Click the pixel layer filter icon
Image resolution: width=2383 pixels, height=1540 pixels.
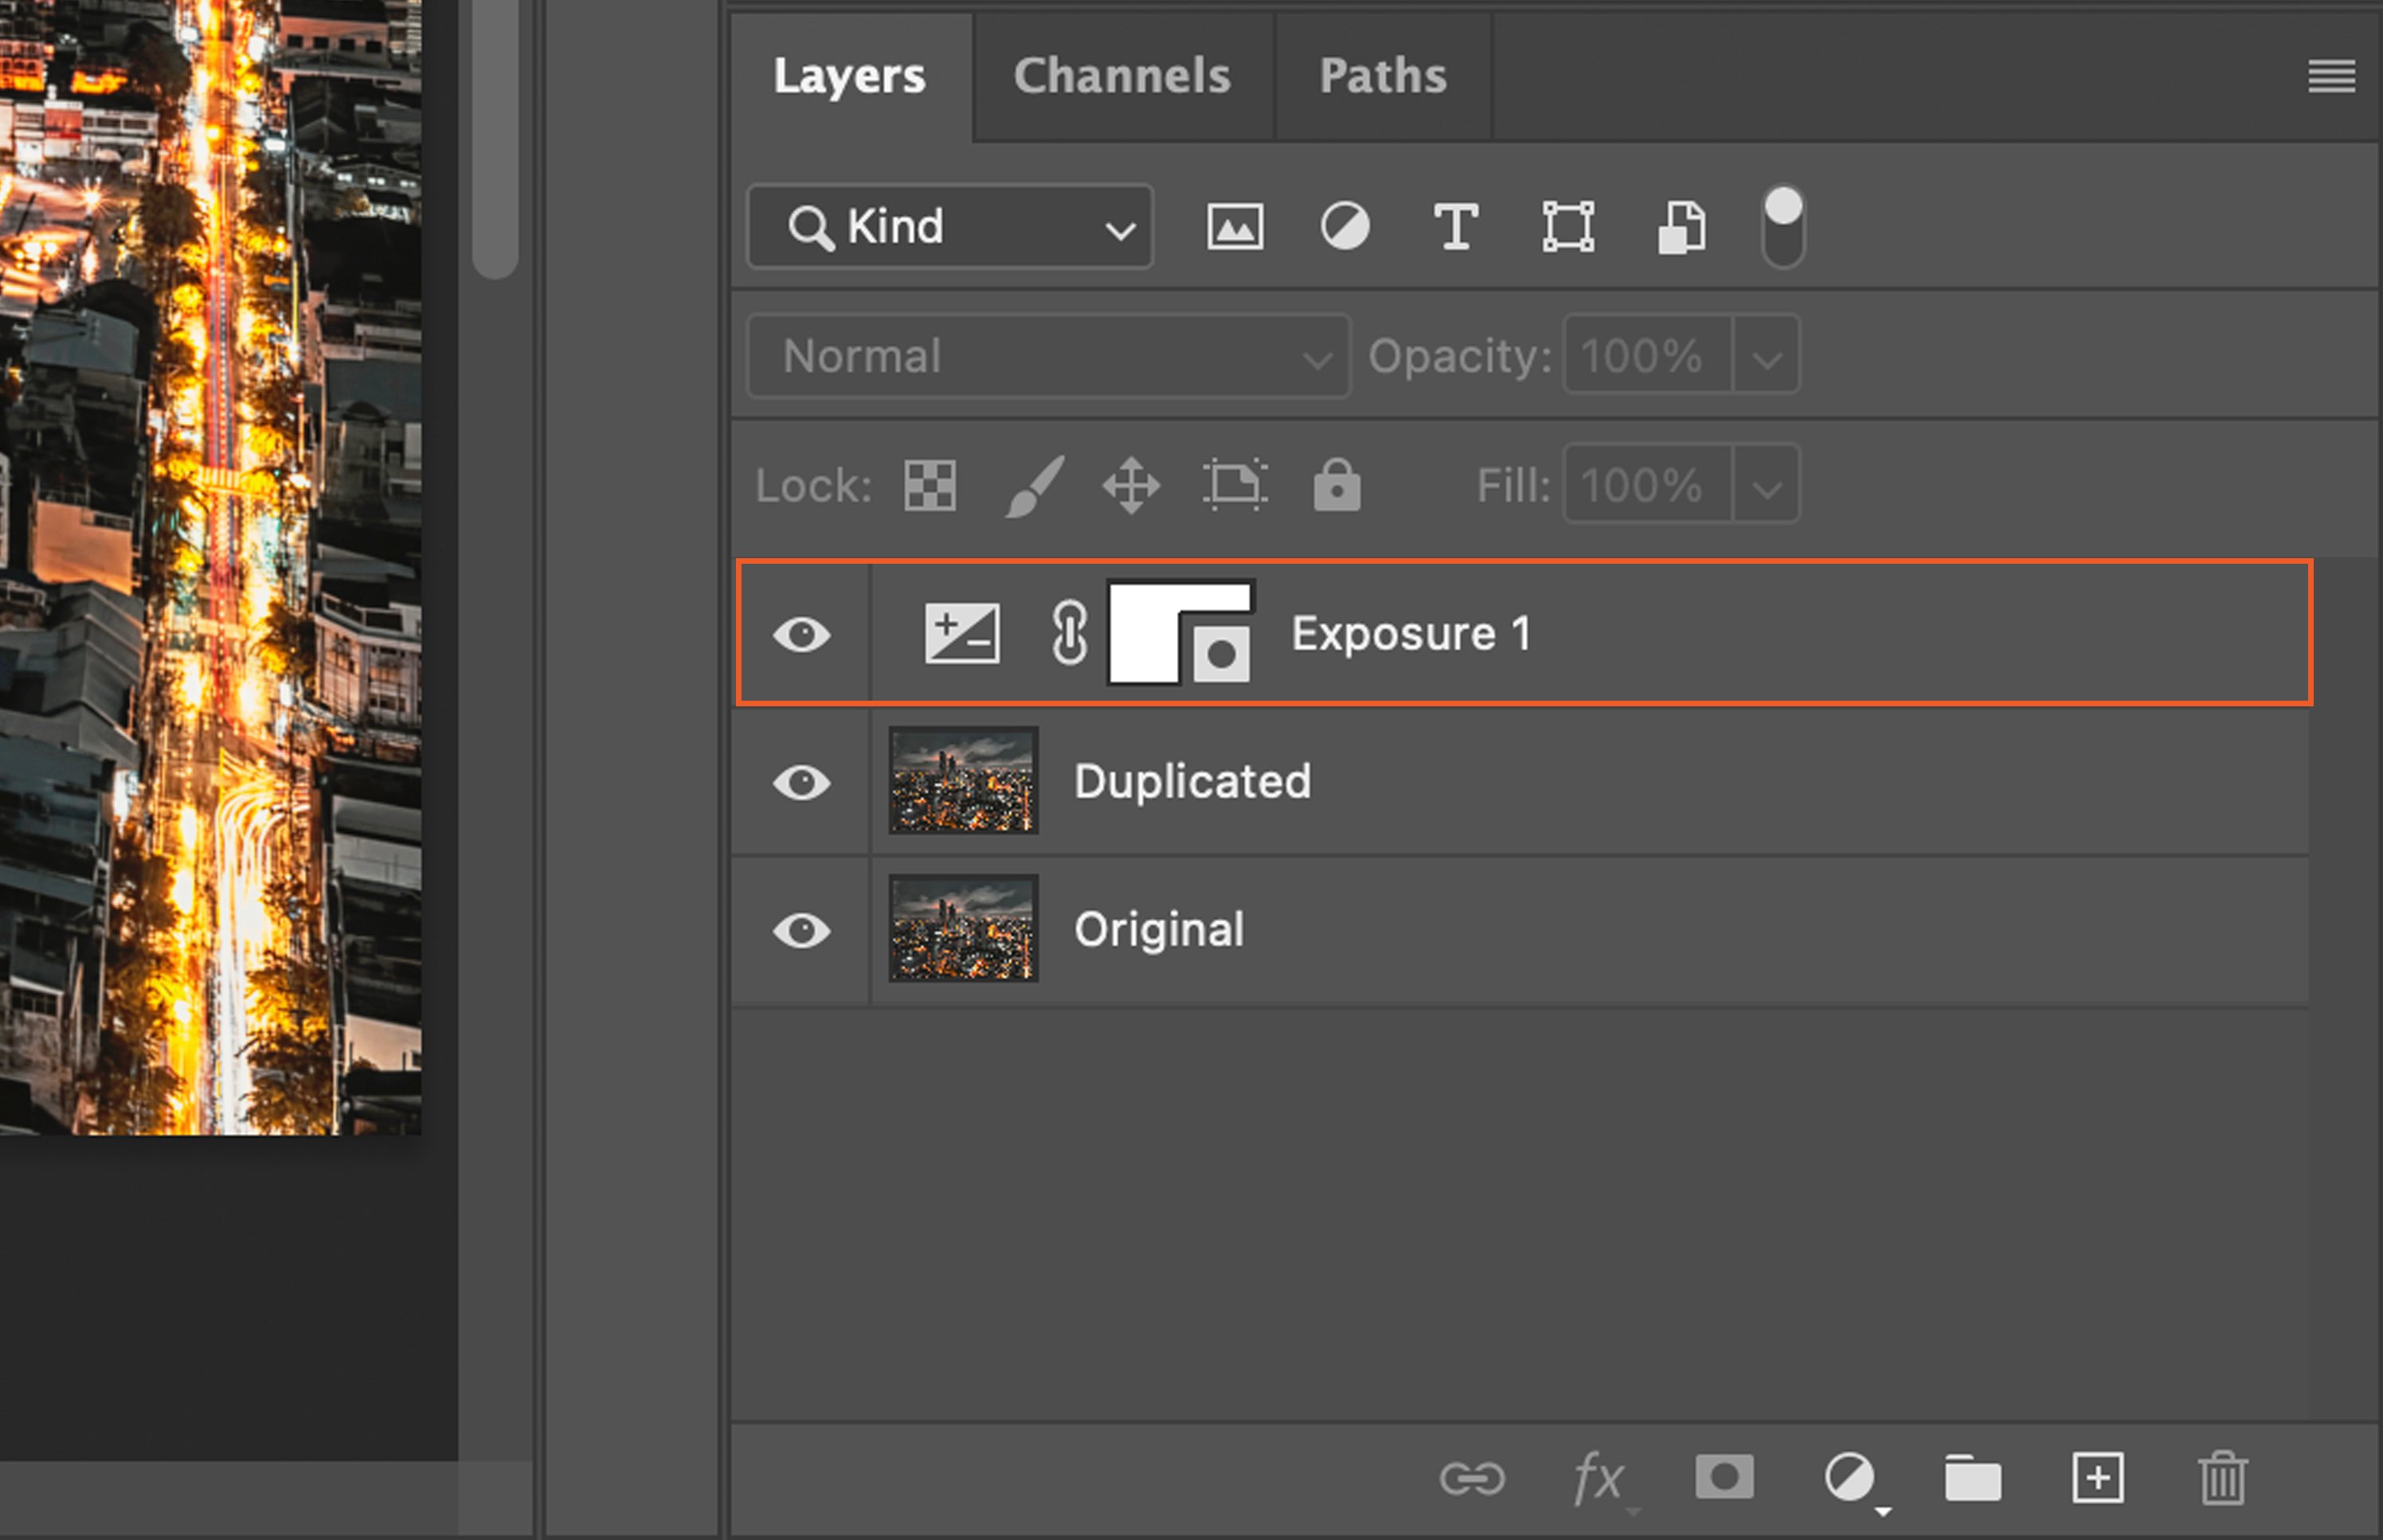coord(1235,227)
